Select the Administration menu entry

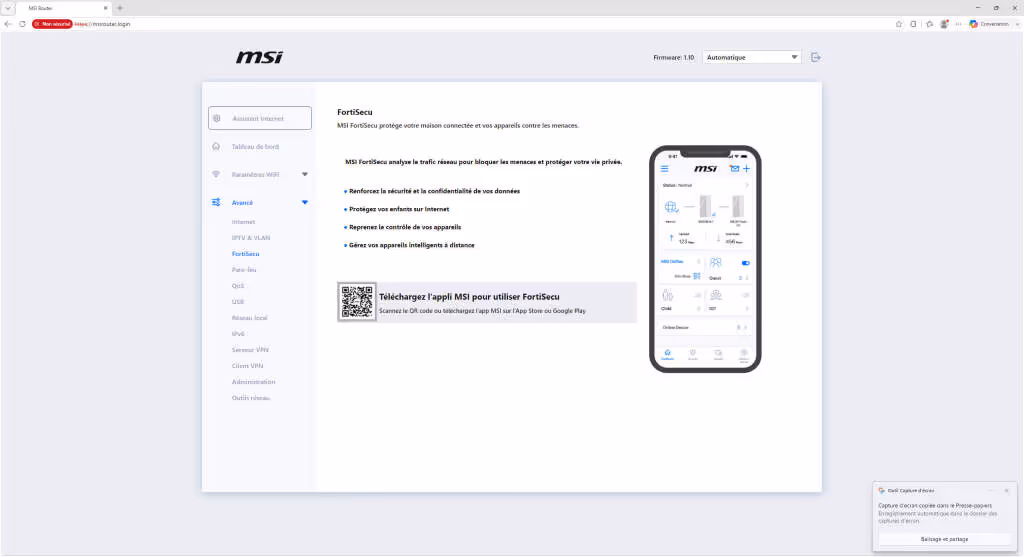point(253,382)
